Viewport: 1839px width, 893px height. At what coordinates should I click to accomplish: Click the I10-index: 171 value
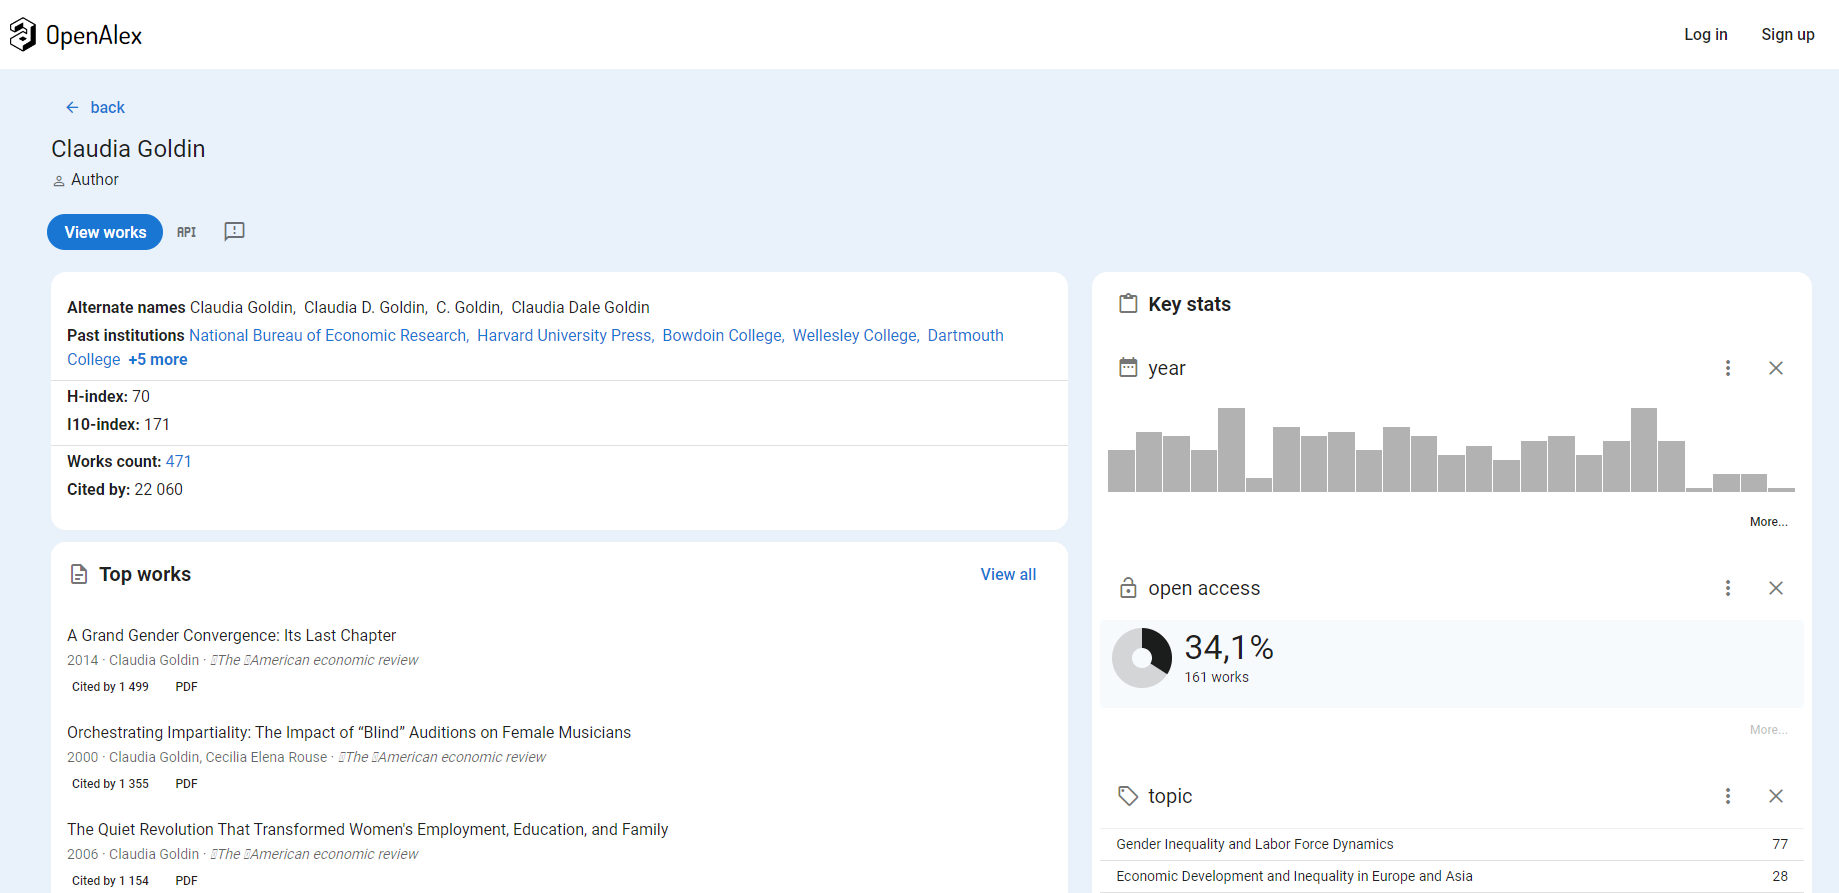pyautogui.click(x=157, y=424)
